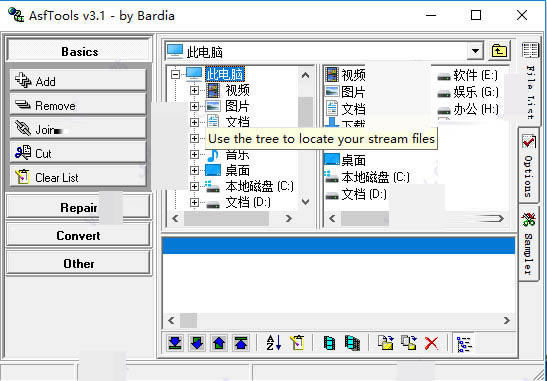The height and width of the screenshot is (381, 547).
Task: Go up one folder level
Action: coord(499,51)
